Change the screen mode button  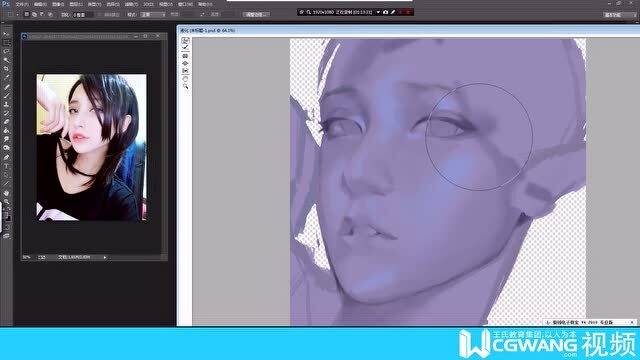coord(6,236)
